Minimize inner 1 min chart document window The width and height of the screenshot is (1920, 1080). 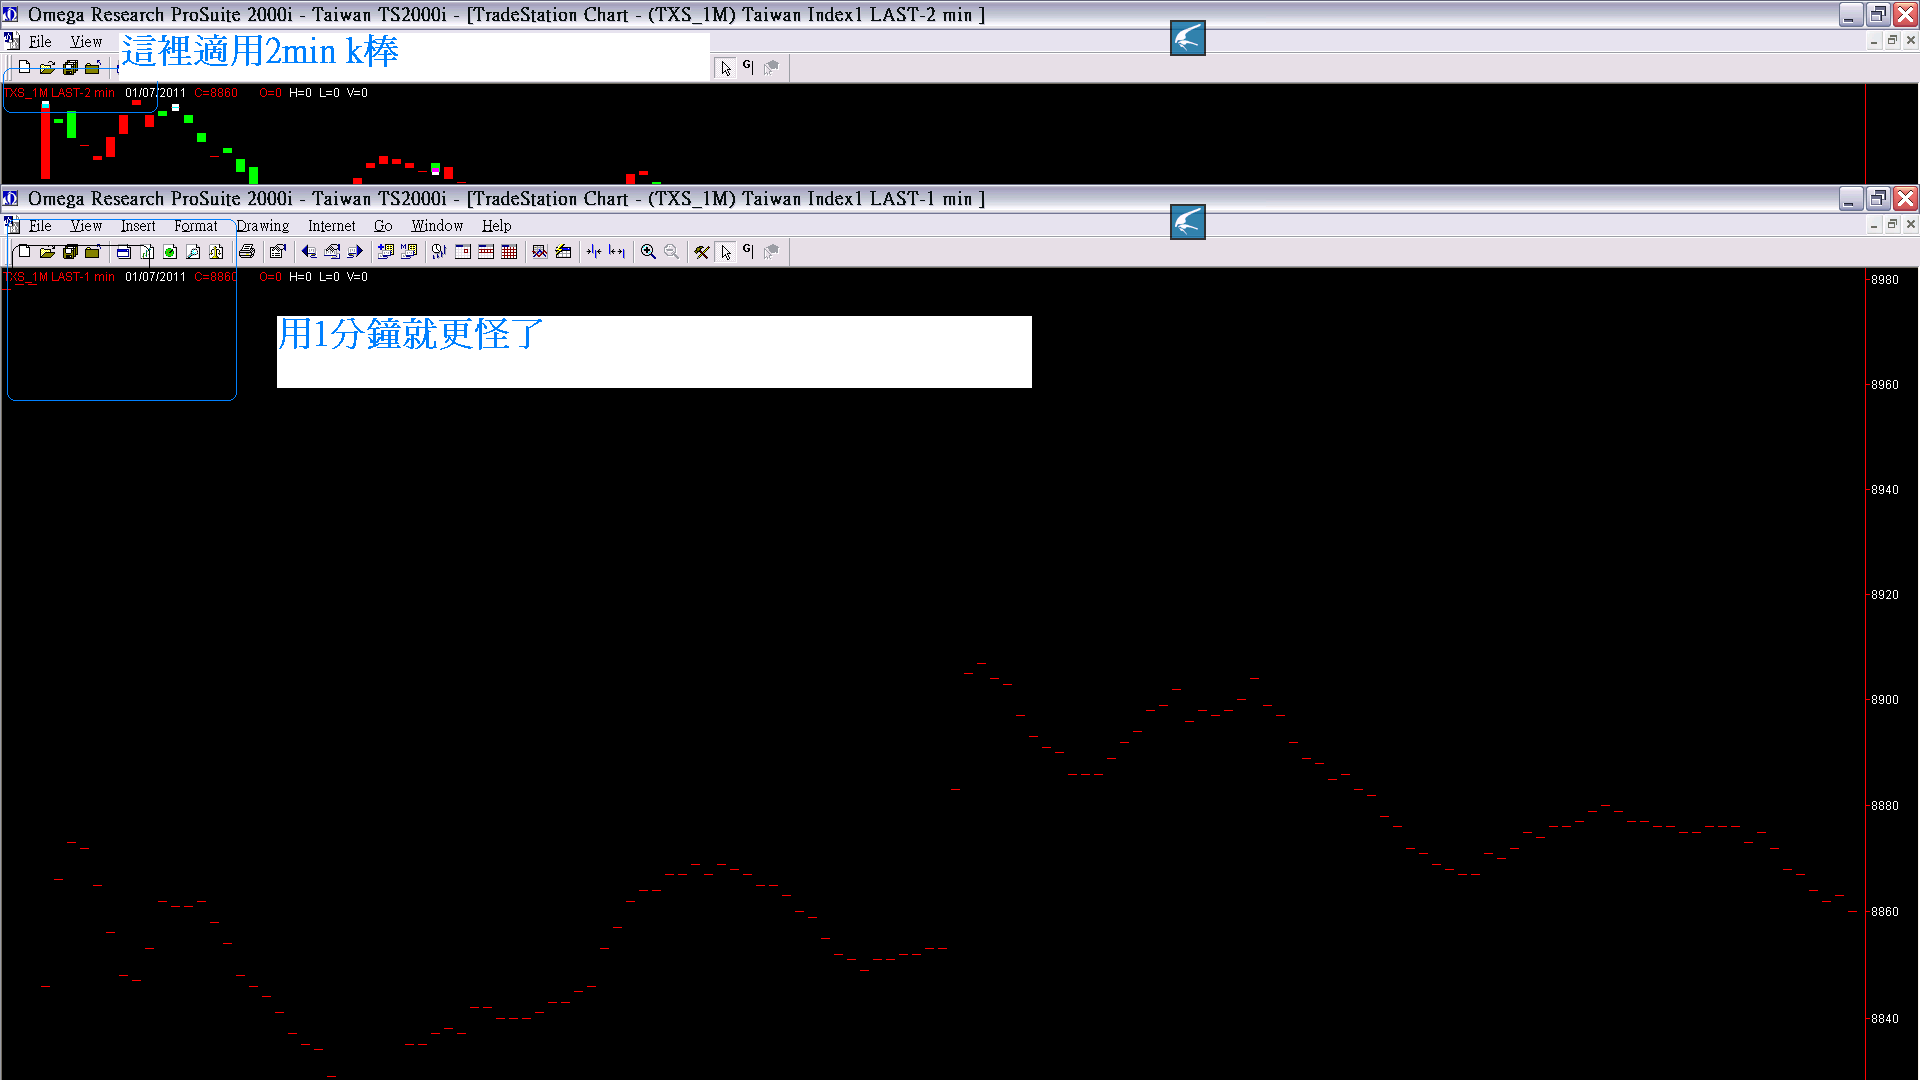coord(1873,225)
